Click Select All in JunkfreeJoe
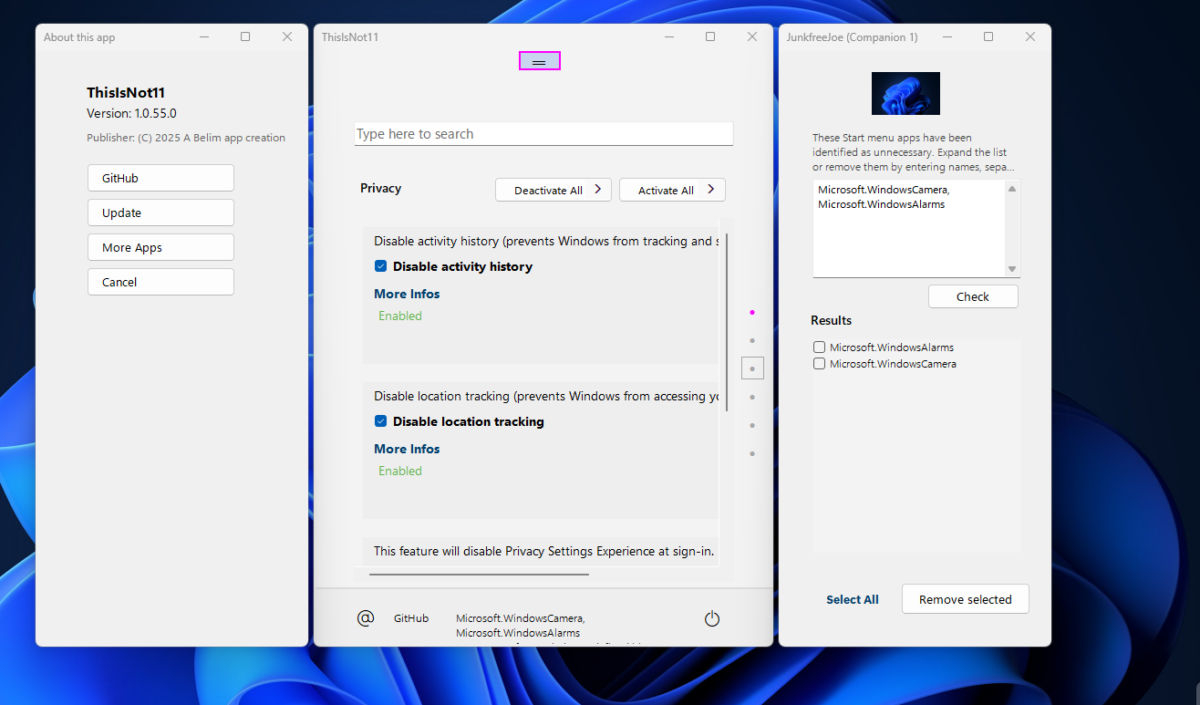The width and height of the screenshot is (1200, 705). [x=852, y=599]
